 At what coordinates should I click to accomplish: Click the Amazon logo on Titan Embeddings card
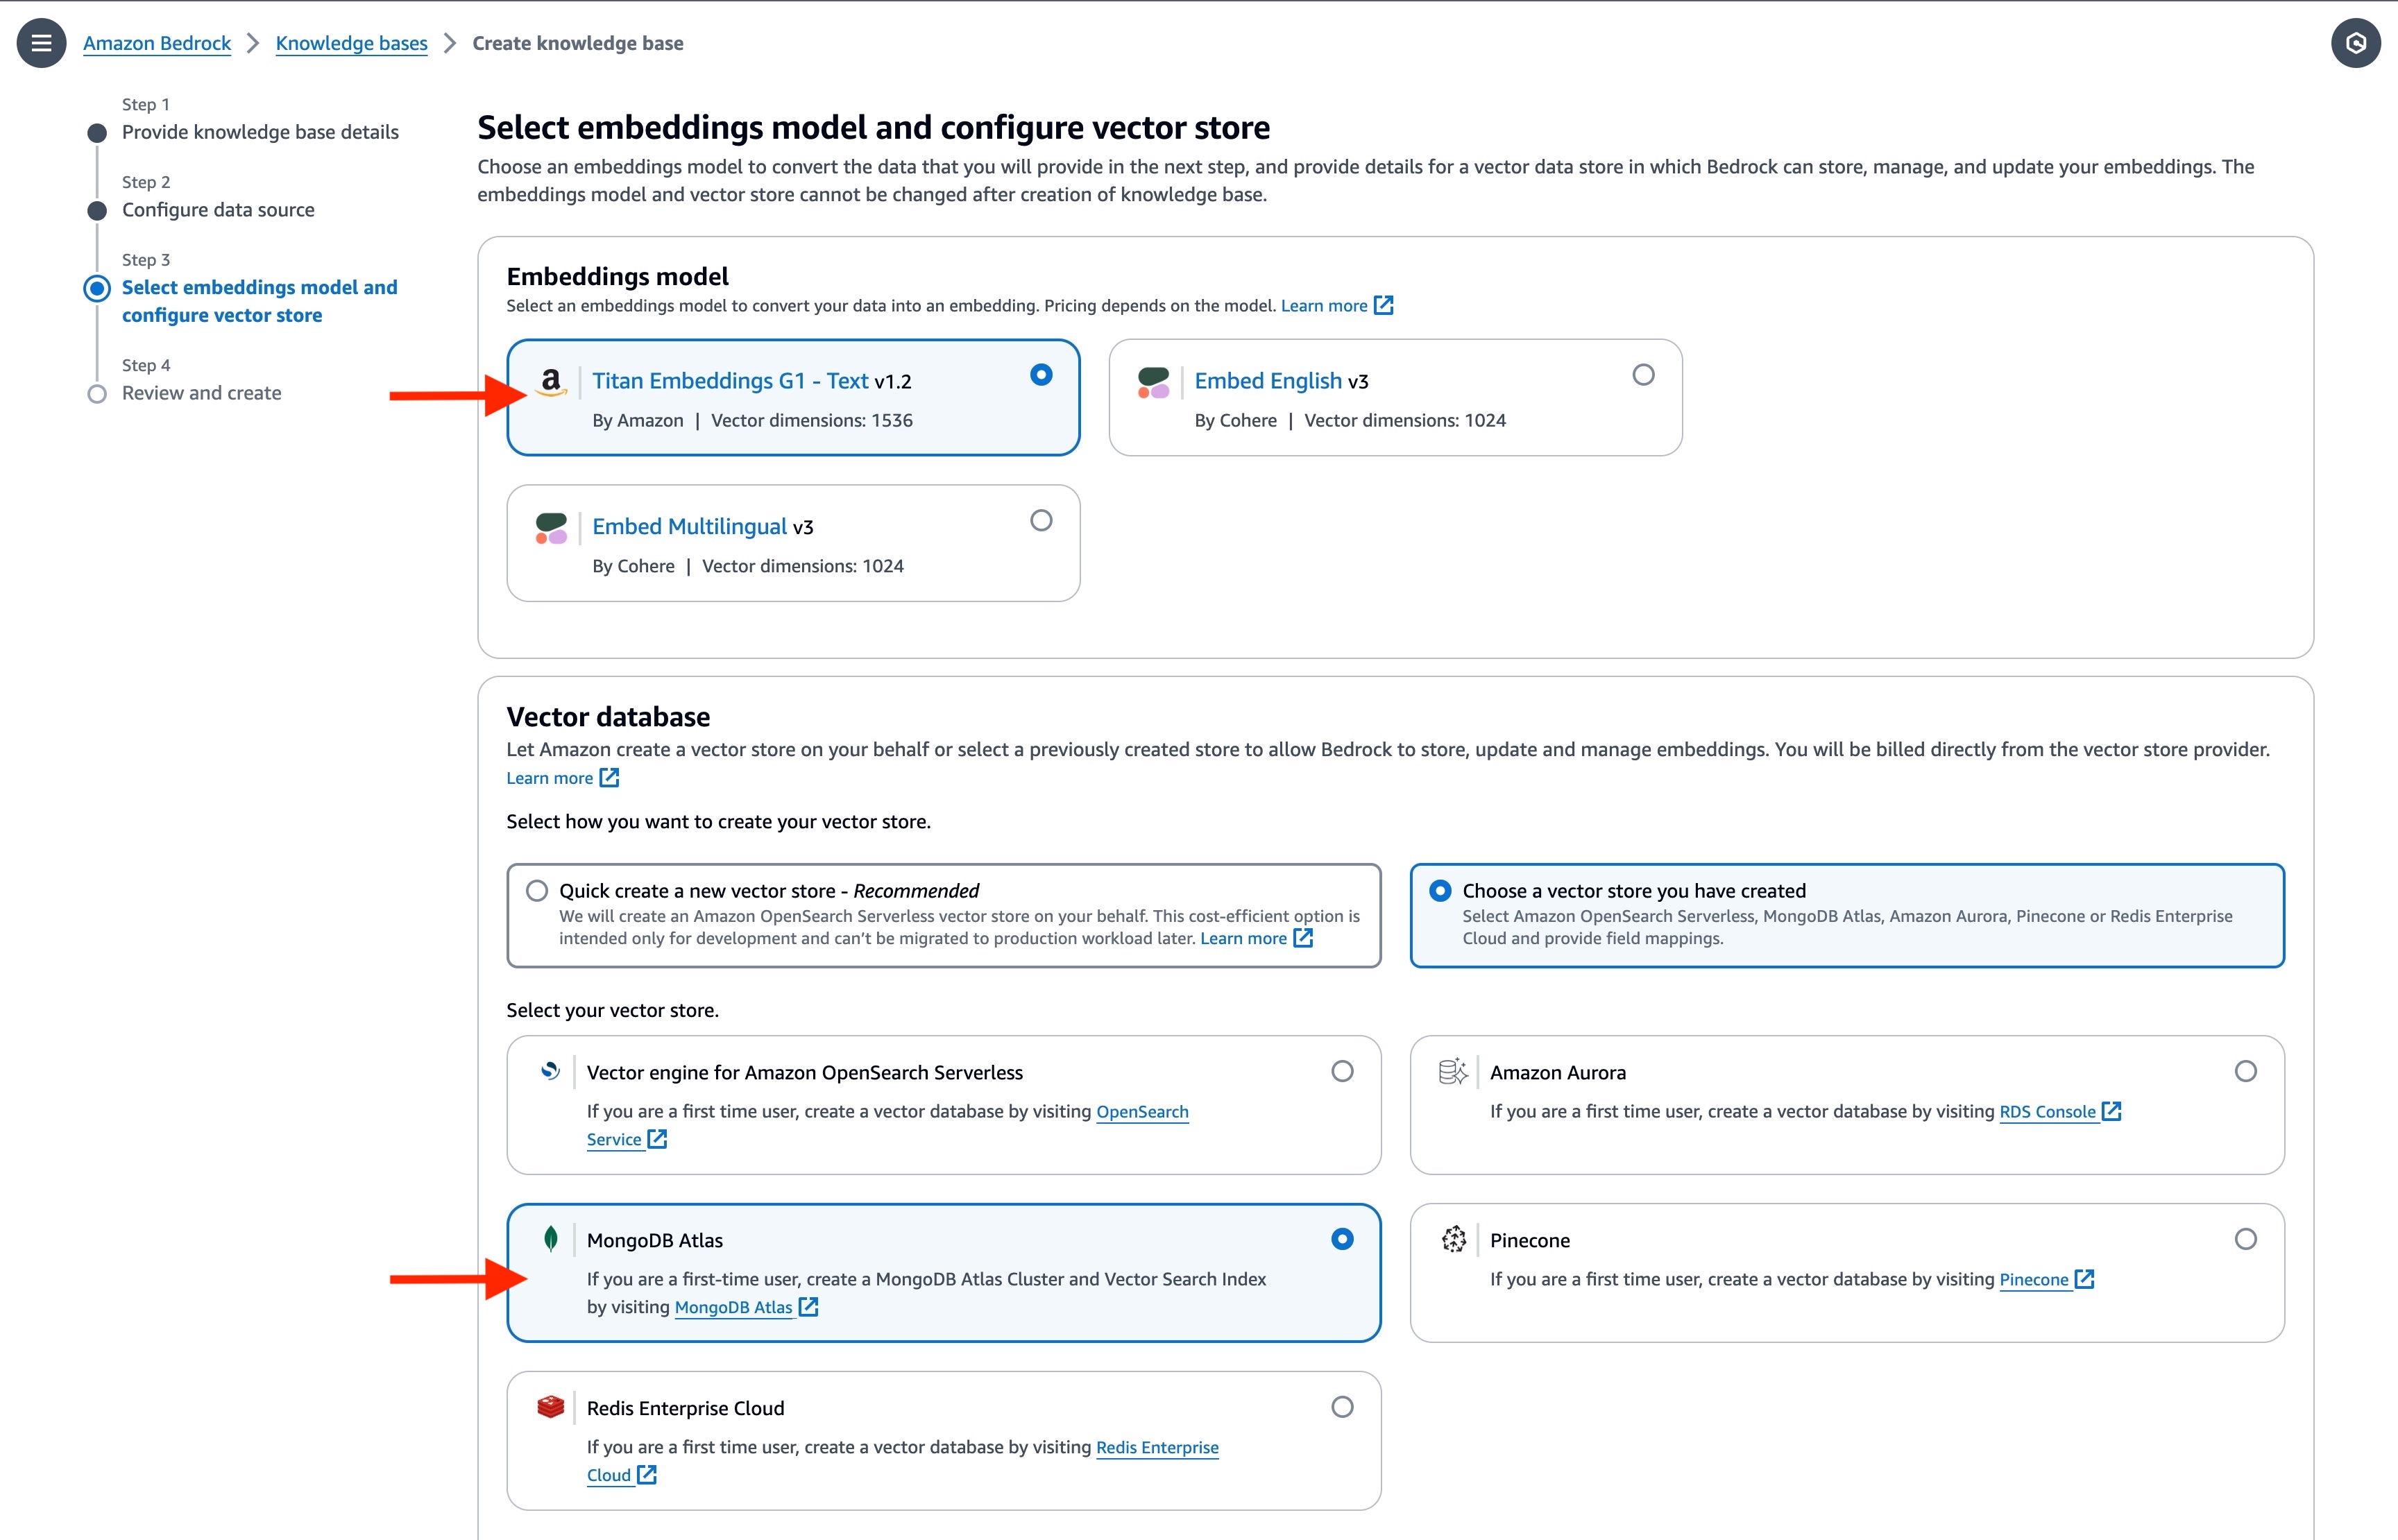[x=550, y=381]
